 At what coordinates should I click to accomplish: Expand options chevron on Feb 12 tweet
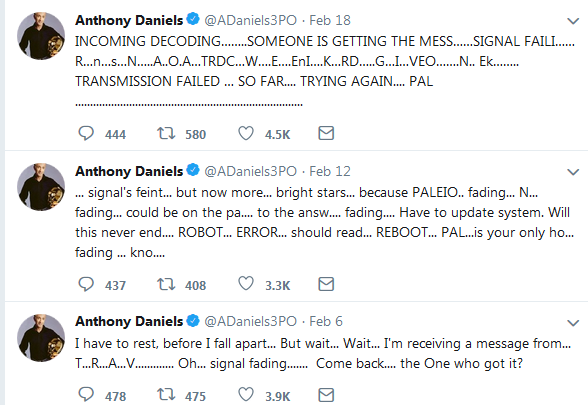click(x=573, y=172)
